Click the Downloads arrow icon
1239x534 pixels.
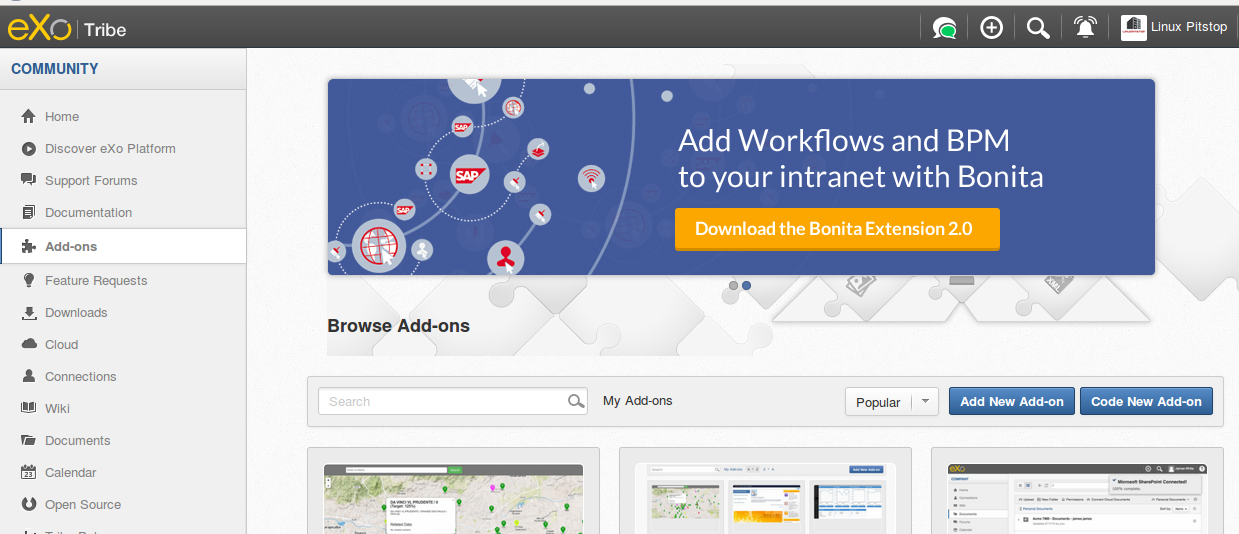coord(28,312)
